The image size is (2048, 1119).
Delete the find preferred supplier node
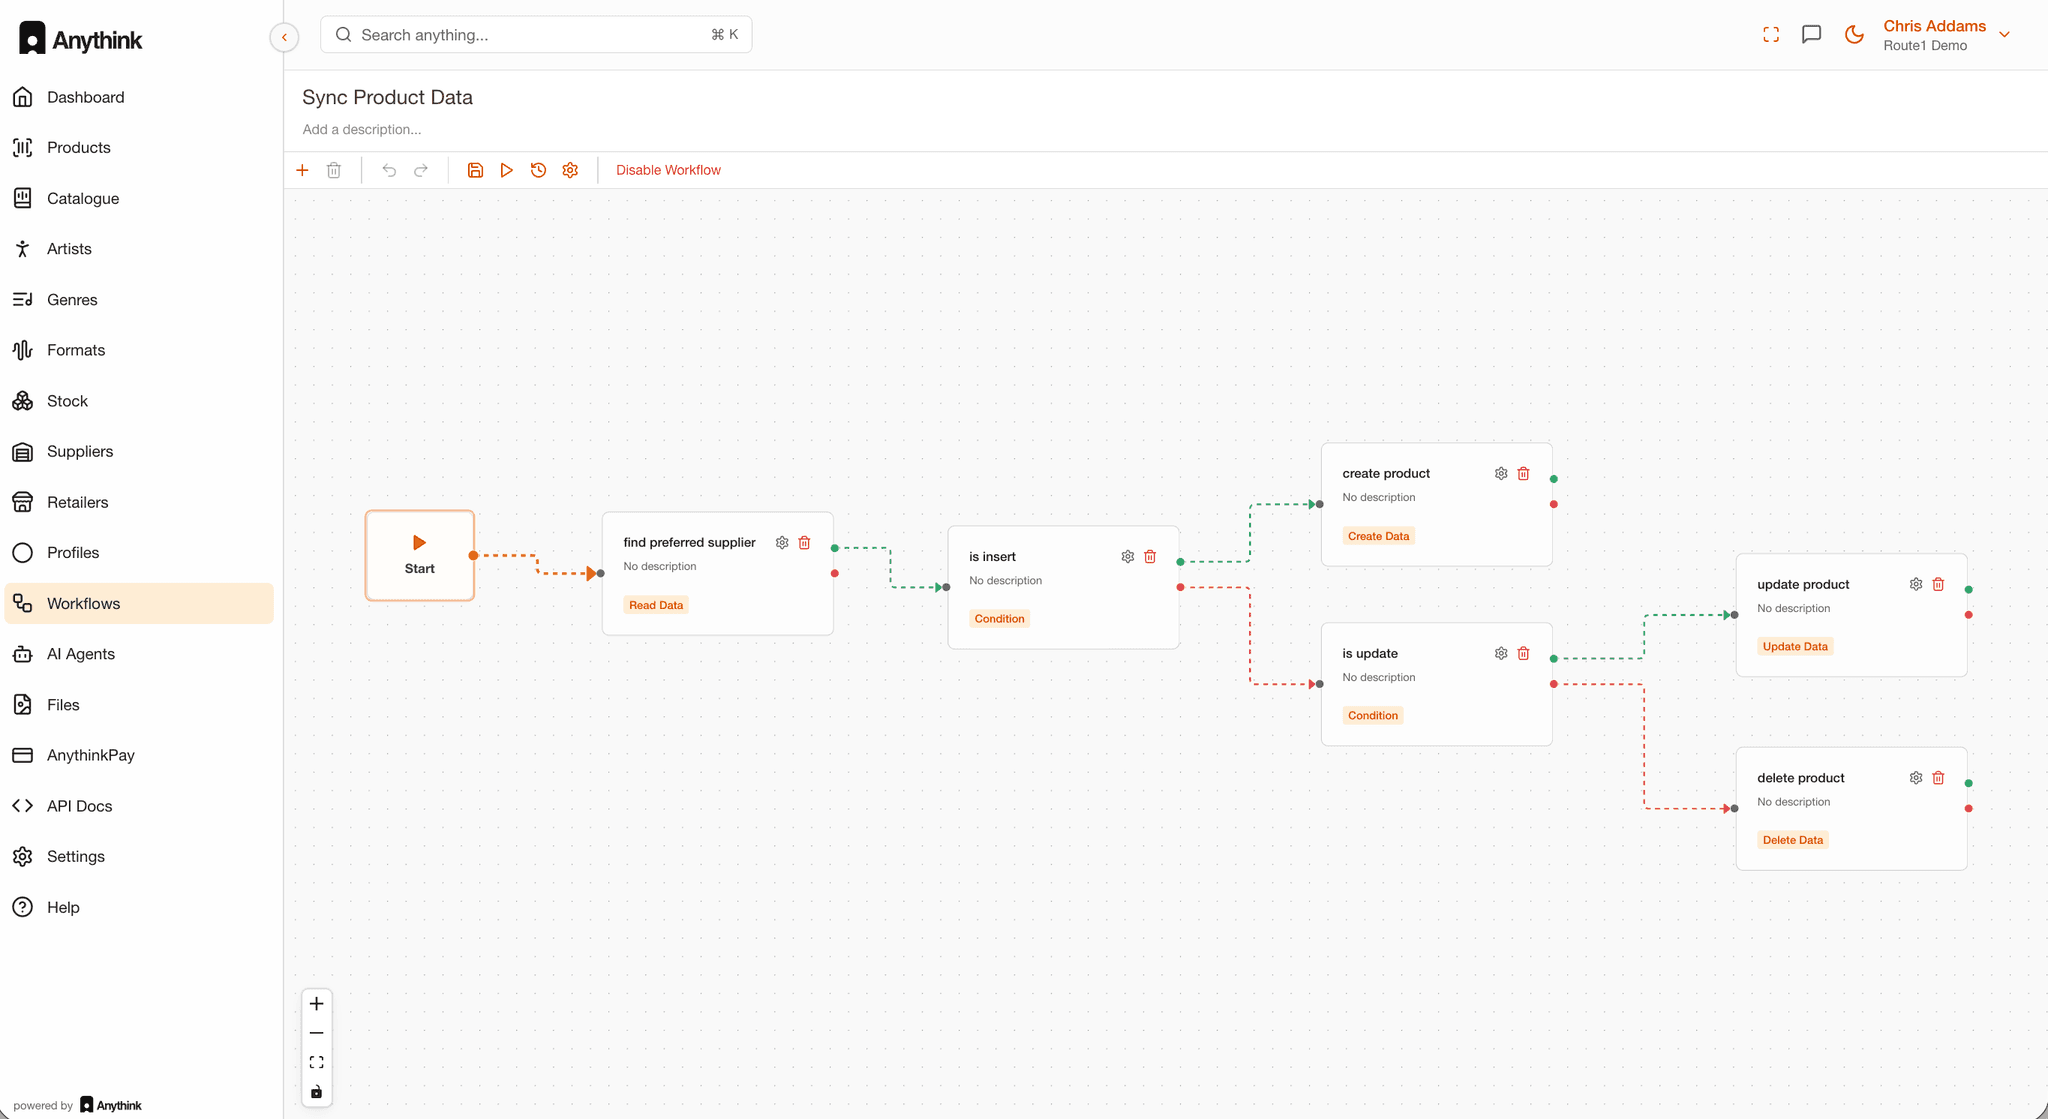pyautogui.click(x=804, y=543)
